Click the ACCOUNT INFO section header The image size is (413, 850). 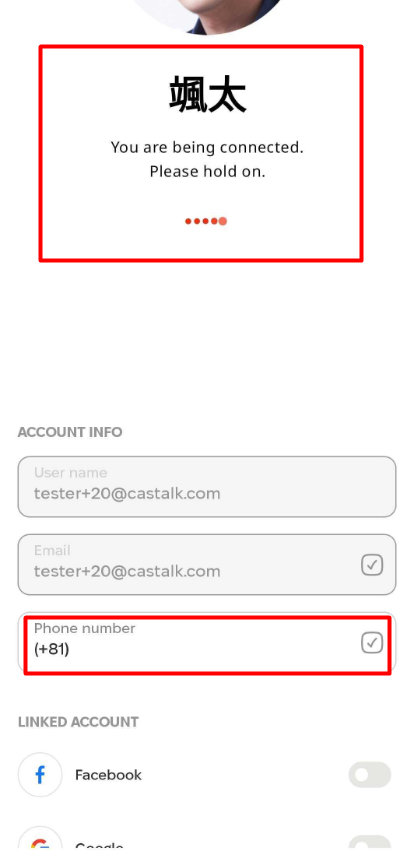coord(70,432)
